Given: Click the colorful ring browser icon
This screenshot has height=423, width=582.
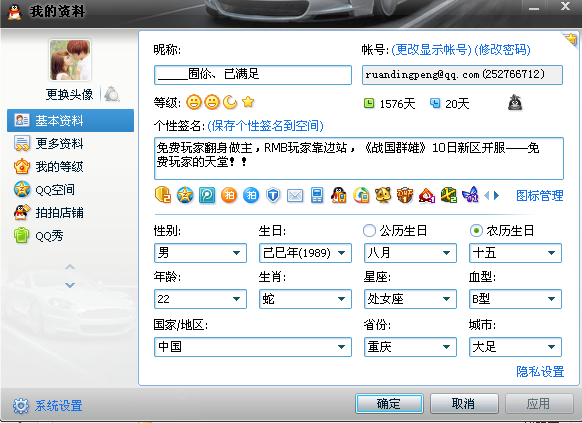Looking at the screenshot, I should (361, 195).
